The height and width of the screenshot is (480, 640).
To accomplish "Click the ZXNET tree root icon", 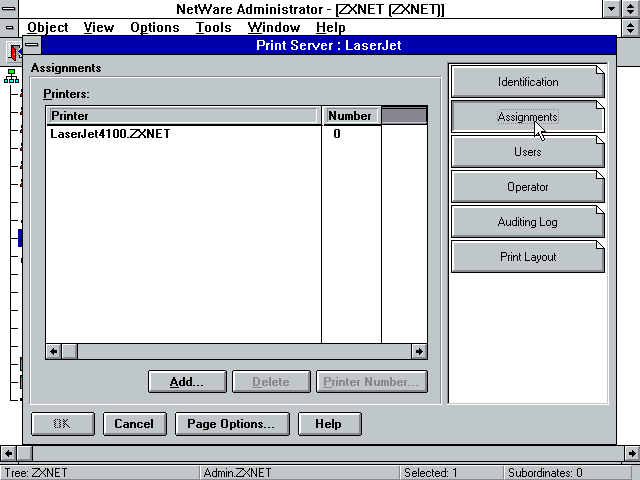I will (11, 76).
